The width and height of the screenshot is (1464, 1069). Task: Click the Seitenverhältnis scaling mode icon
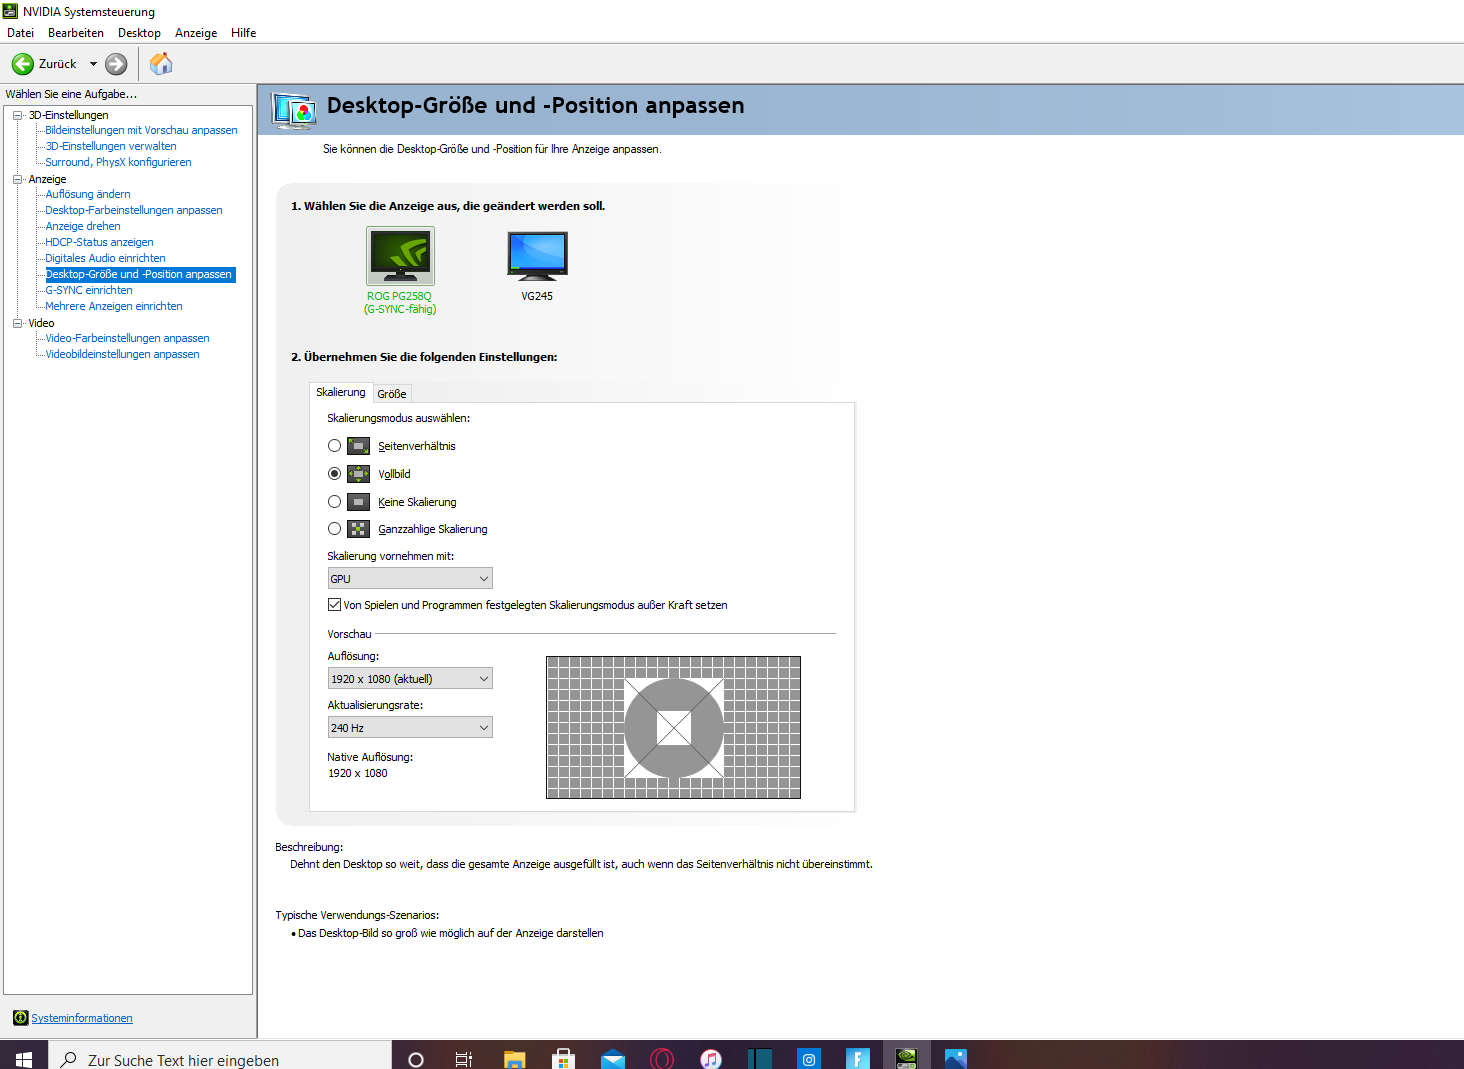coord(359,446)
